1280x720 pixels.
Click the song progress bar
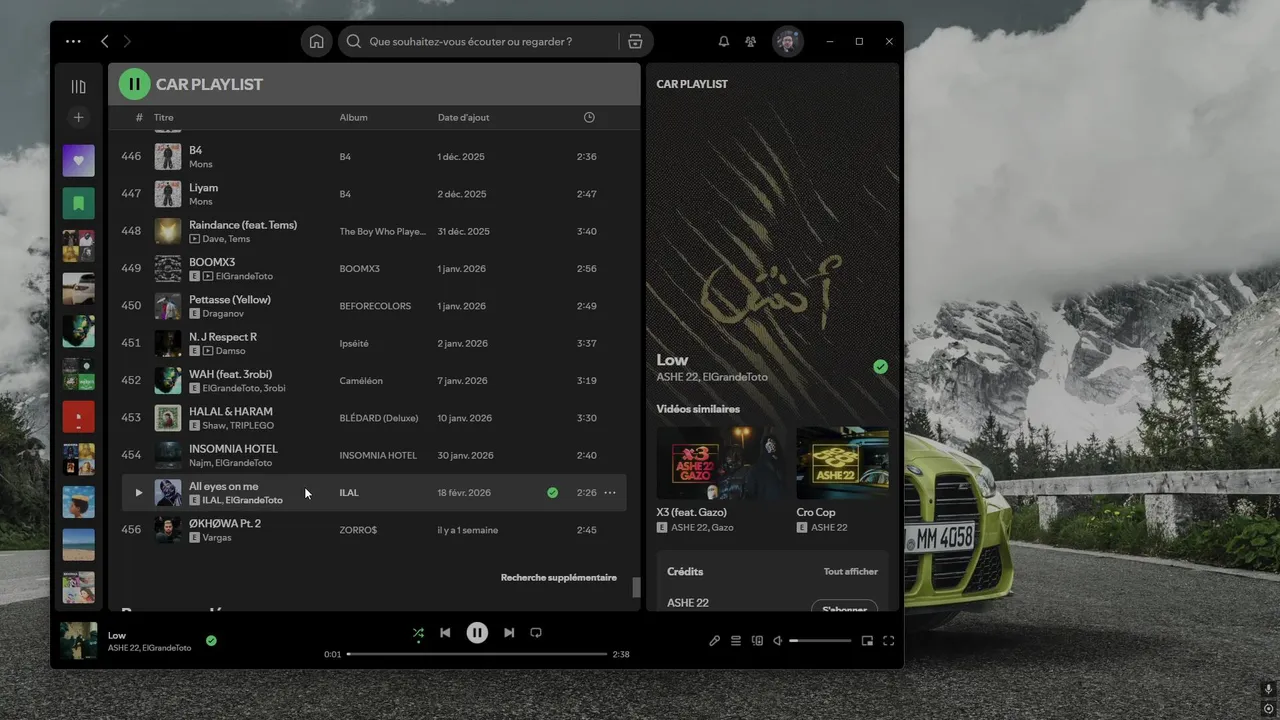[477, 654]
